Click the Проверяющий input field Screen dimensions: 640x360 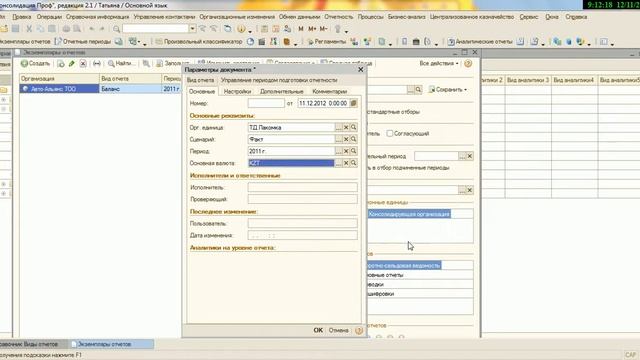click(302, 199)
